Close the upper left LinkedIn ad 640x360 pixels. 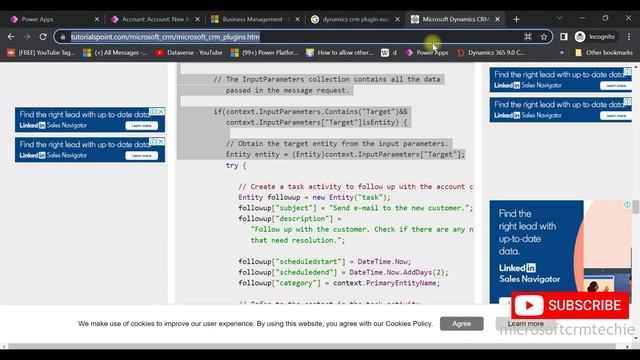(161, 111)
